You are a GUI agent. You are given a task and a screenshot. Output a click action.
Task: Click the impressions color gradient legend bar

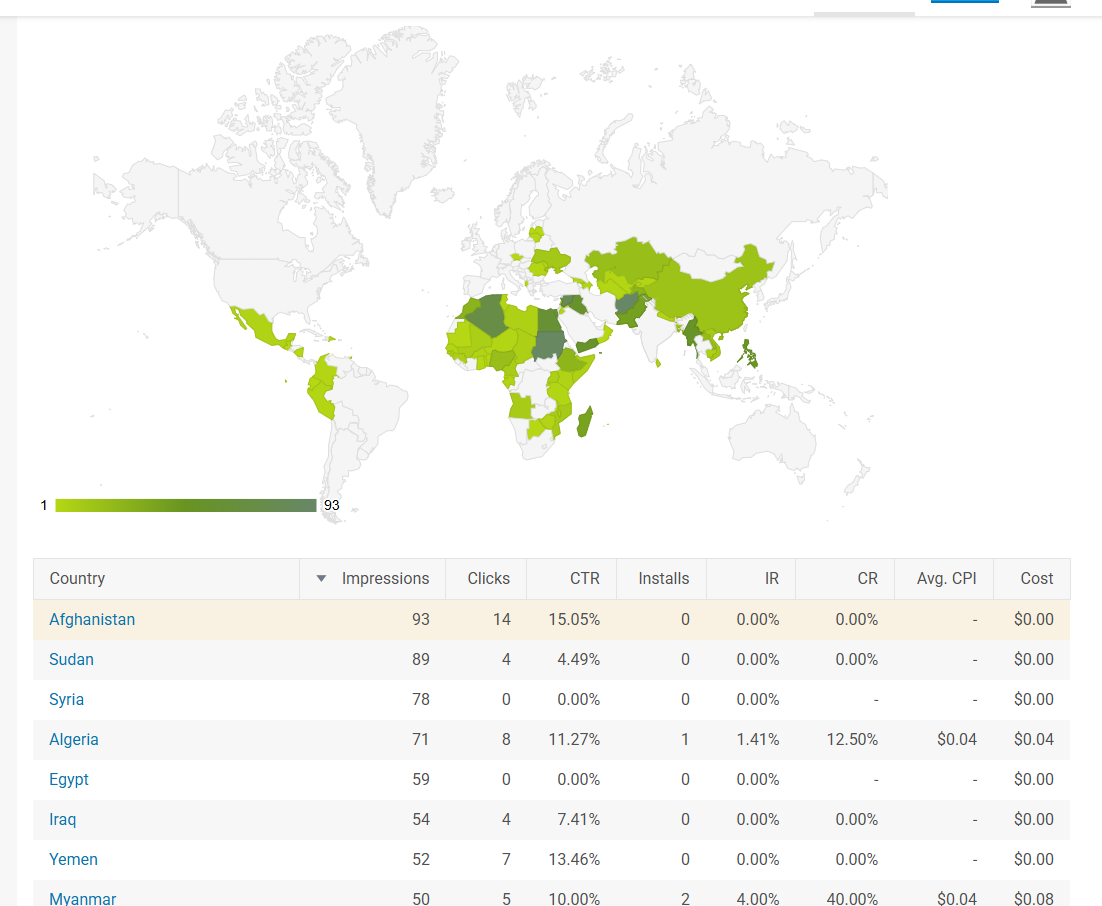coord(186,505)
